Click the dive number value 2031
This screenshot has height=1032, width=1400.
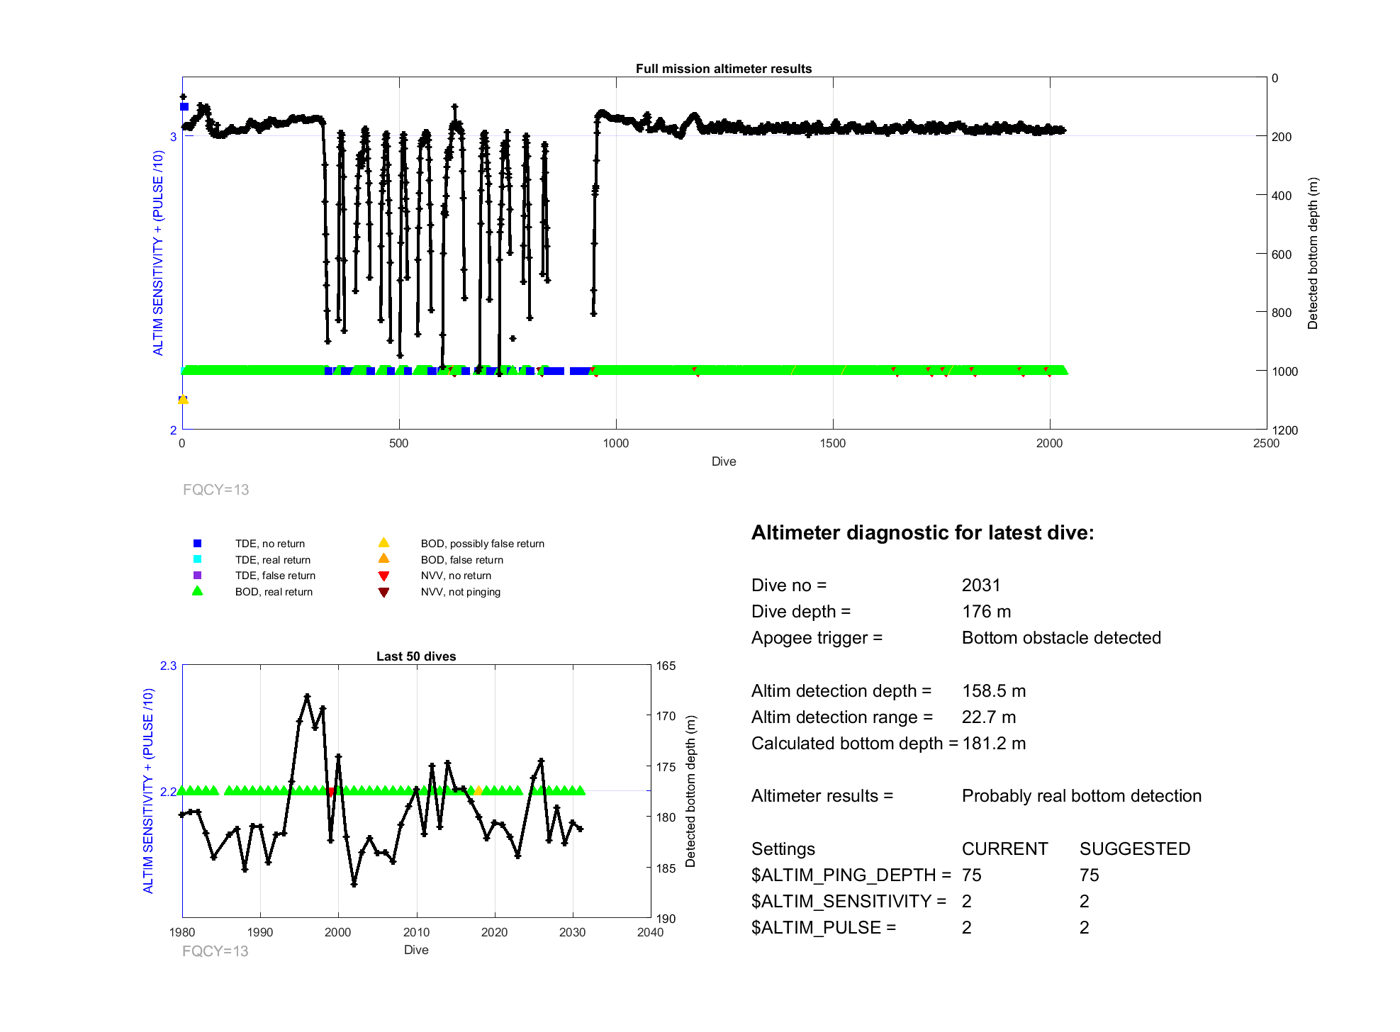coord(981,585)
